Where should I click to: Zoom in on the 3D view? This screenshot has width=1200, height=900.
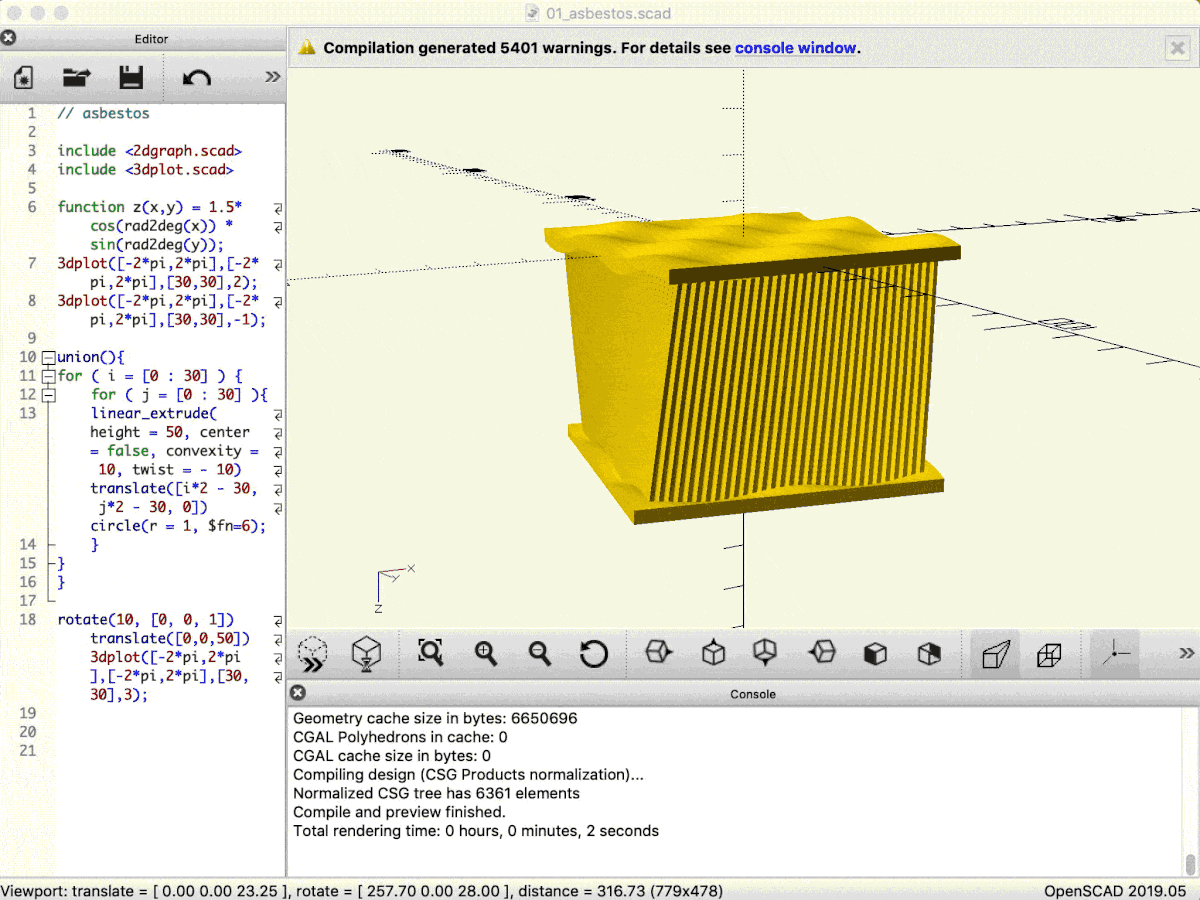click(486, 654)
